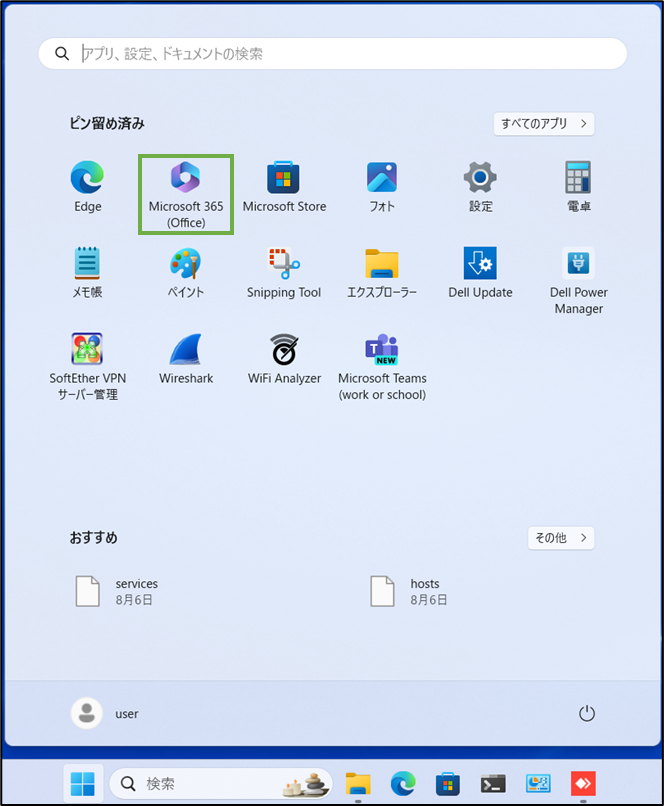Open Microsoft Store from pinned apps
664x806 pixels.
click(284, 187)
